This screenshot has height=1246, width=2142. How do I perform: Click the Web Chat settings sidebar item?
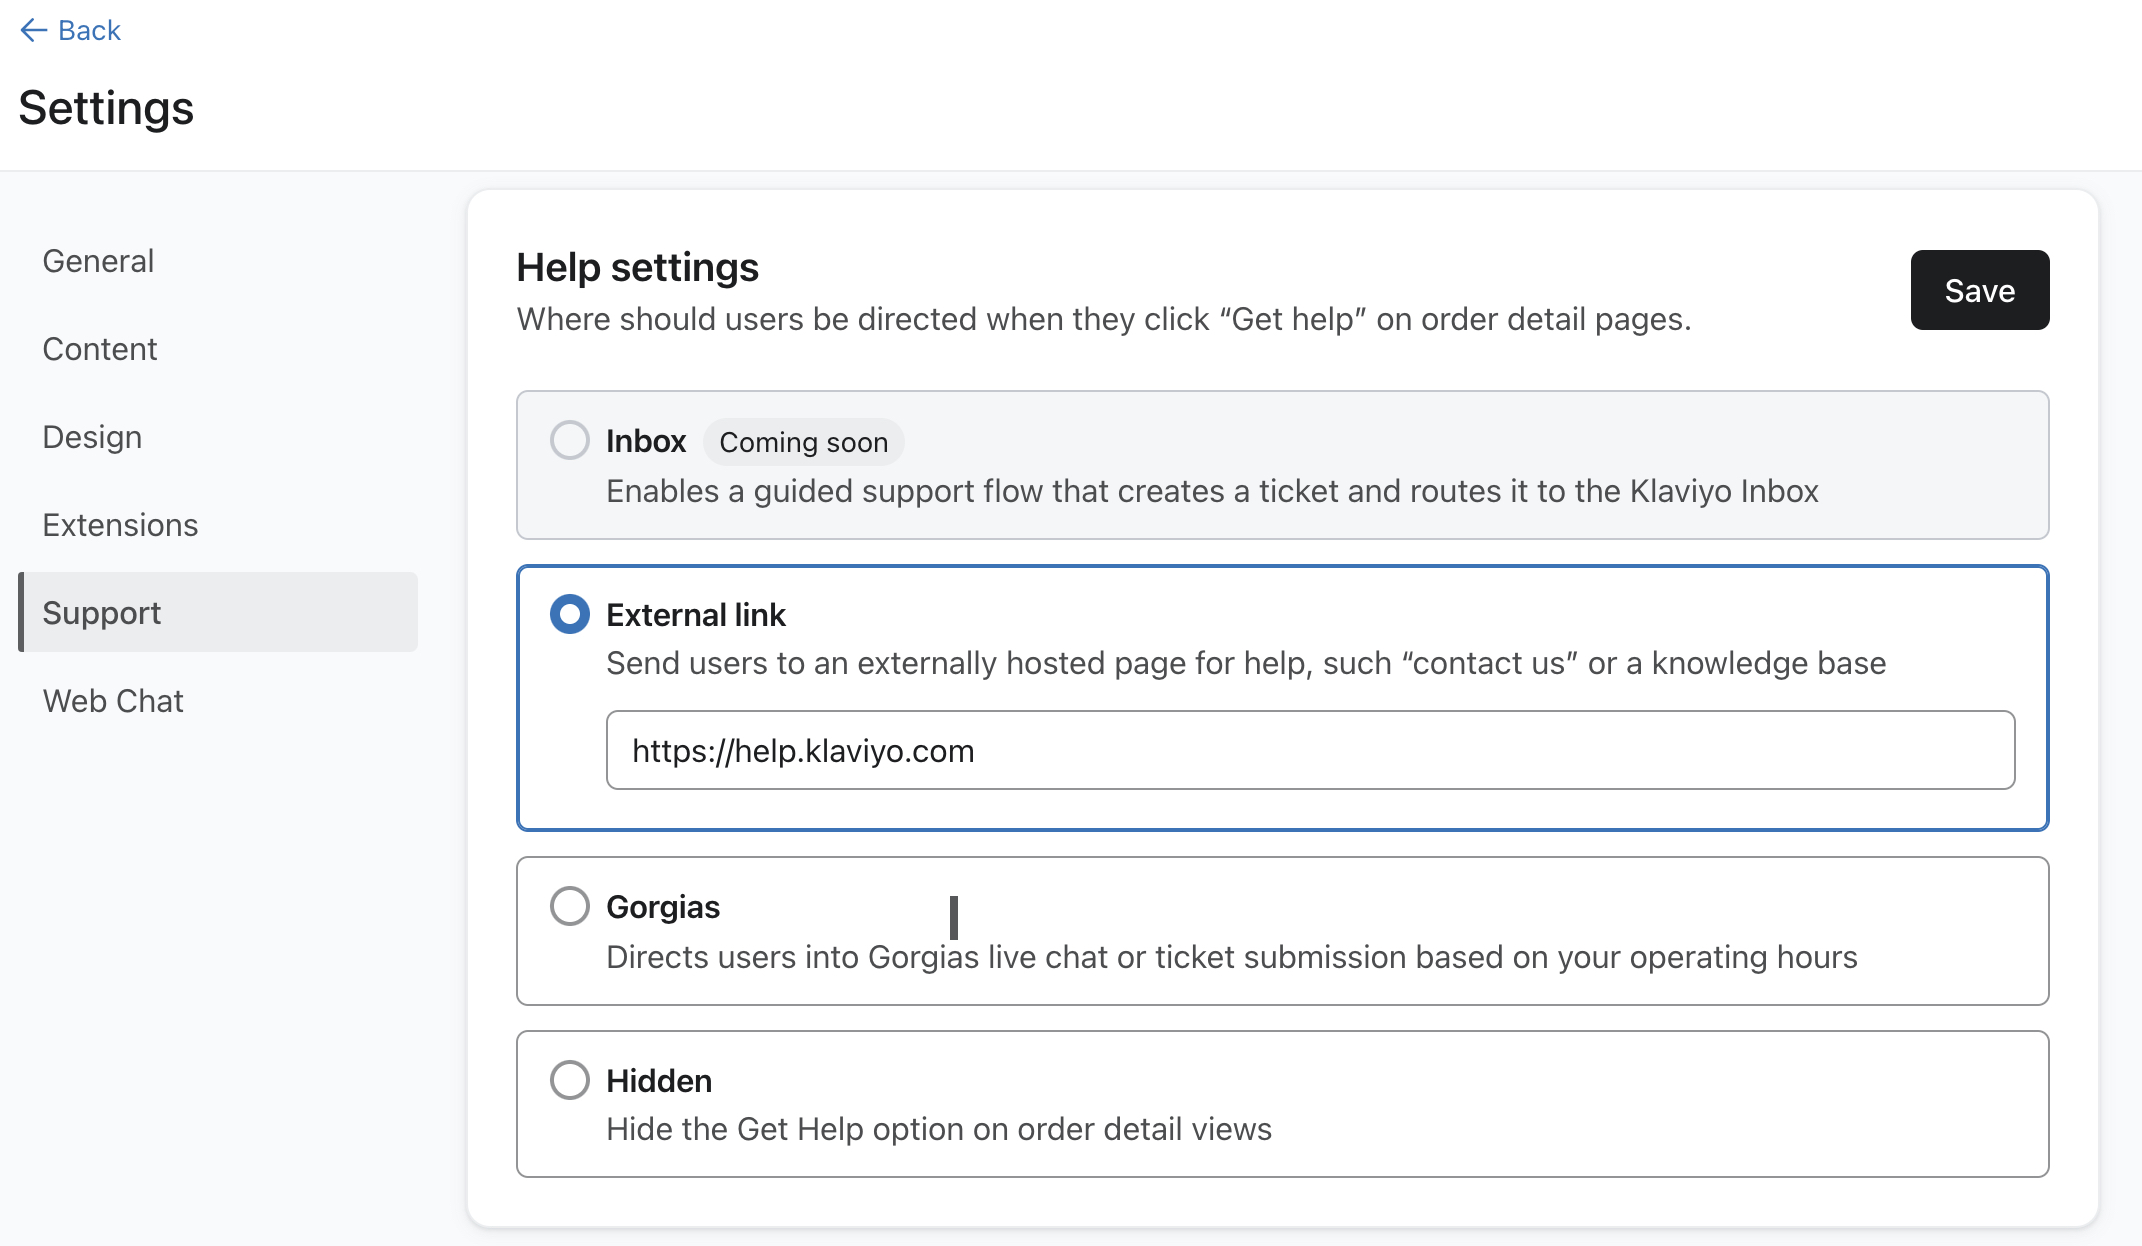(x=113, y=700)
